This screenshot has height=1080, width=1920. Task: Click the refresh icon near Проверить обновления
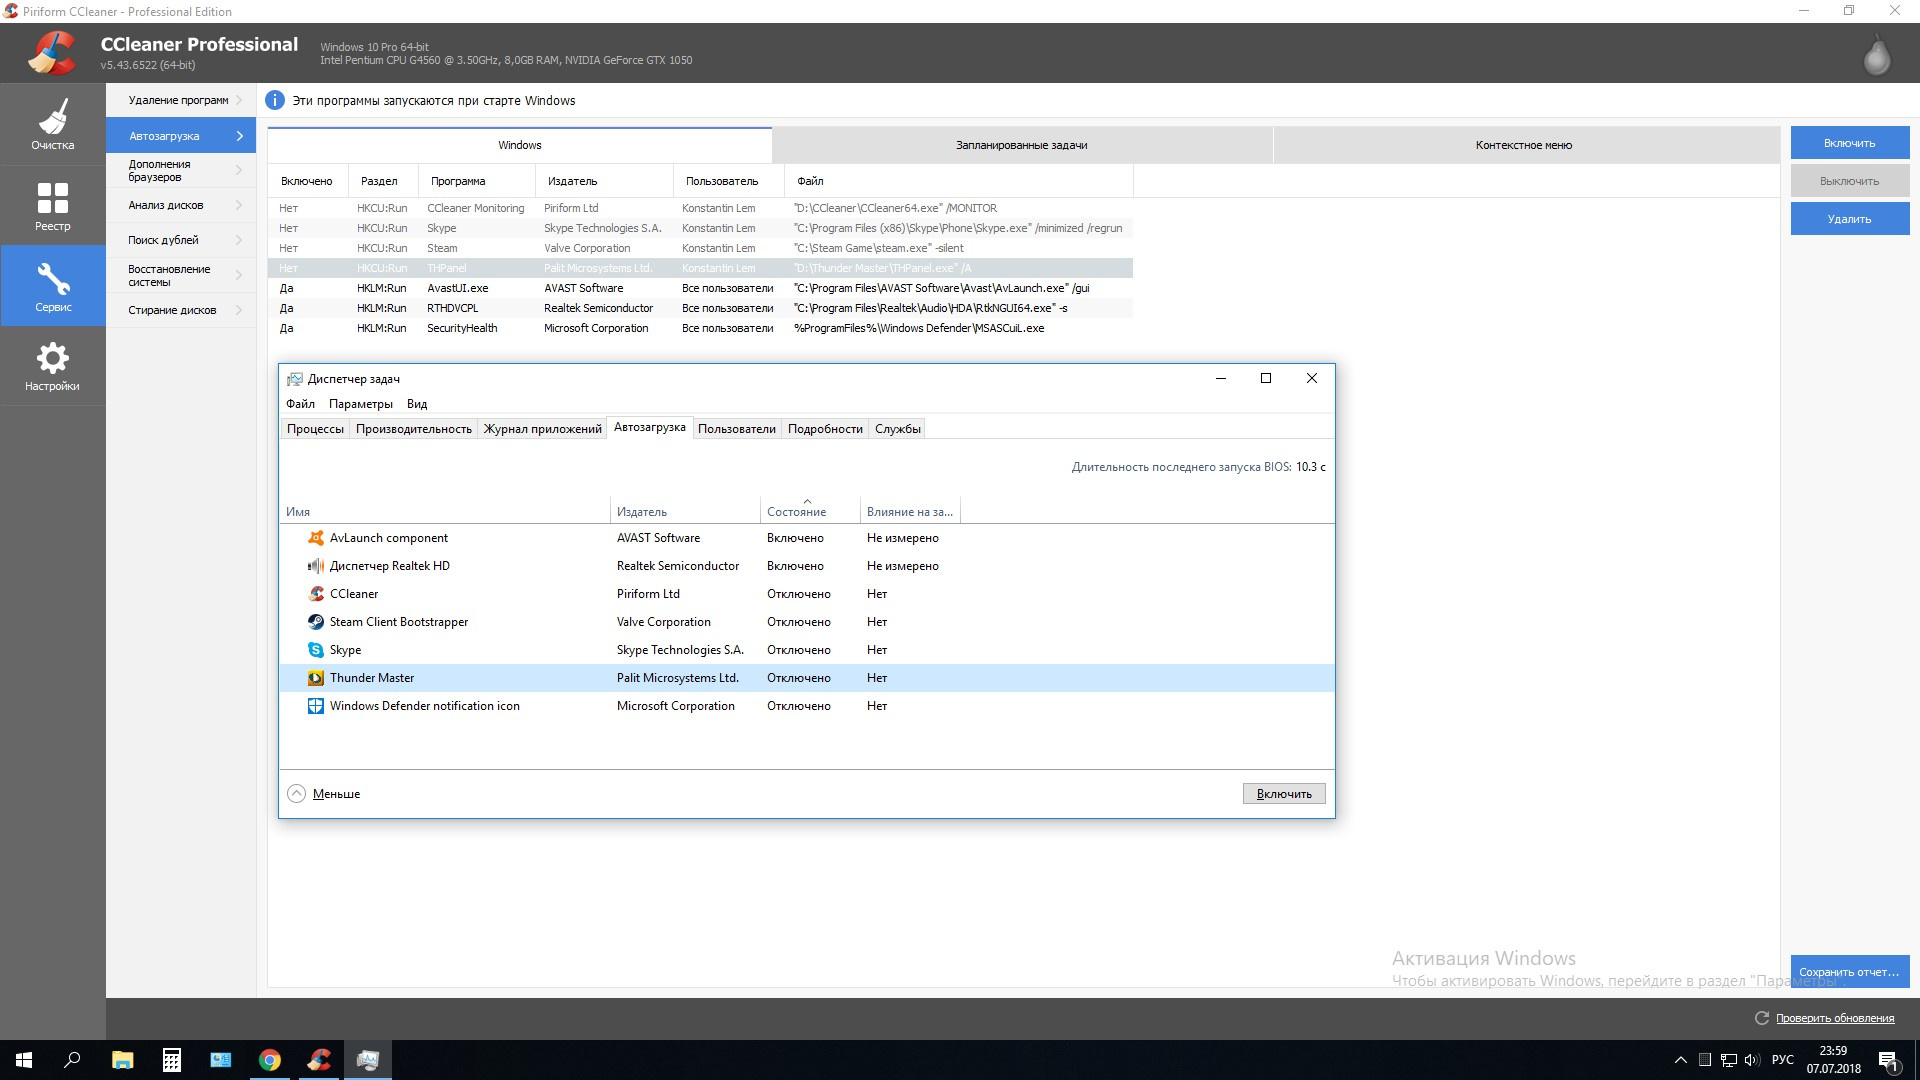[x=1762, y=1018]
